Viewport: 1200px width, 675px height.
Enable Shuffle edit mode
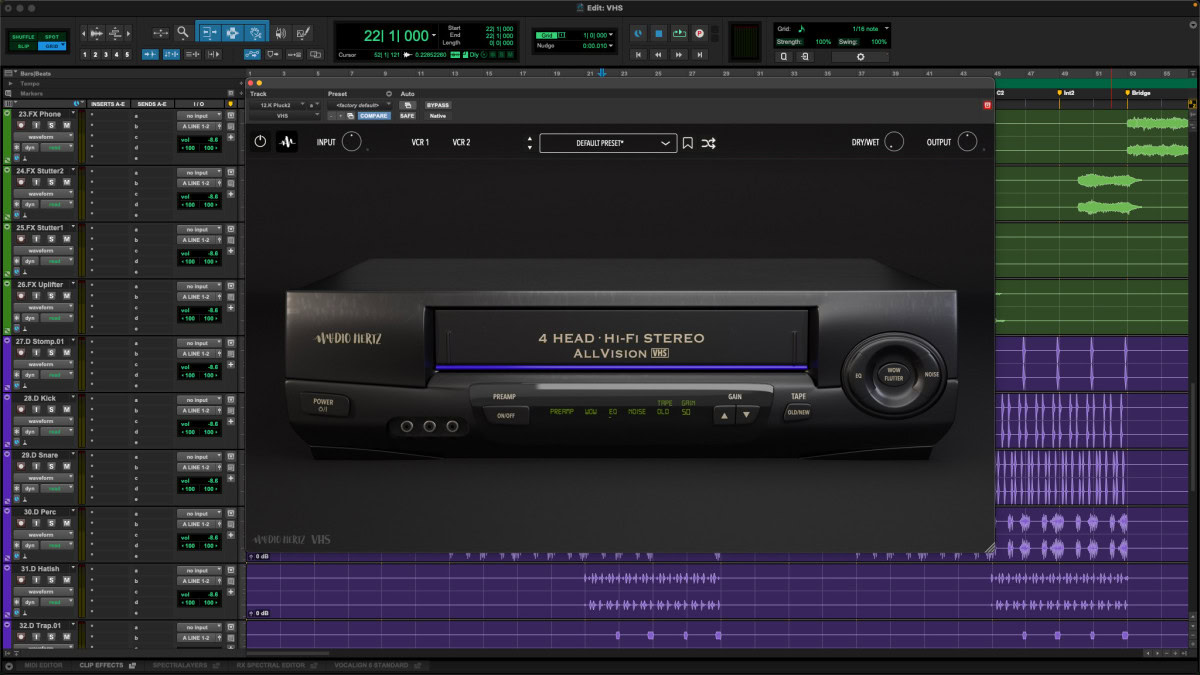25,37
